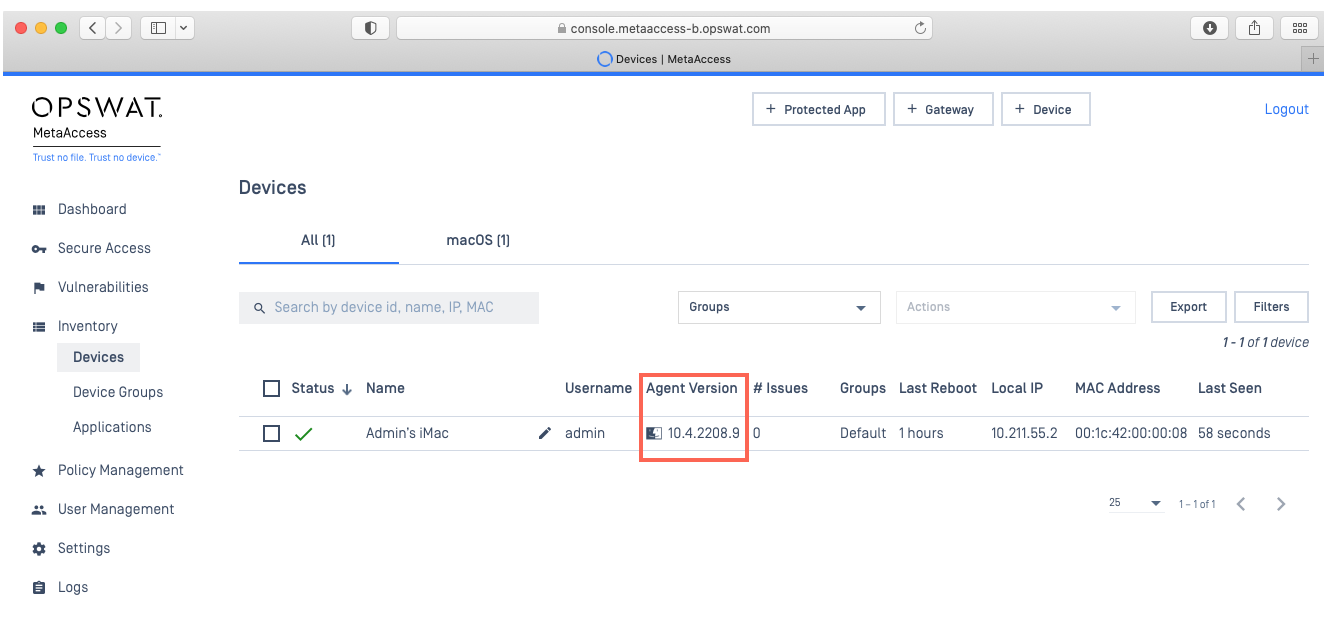1332x628 pixels.
Task: Open Device Groups in the sidebar
Action: [118, 392]
